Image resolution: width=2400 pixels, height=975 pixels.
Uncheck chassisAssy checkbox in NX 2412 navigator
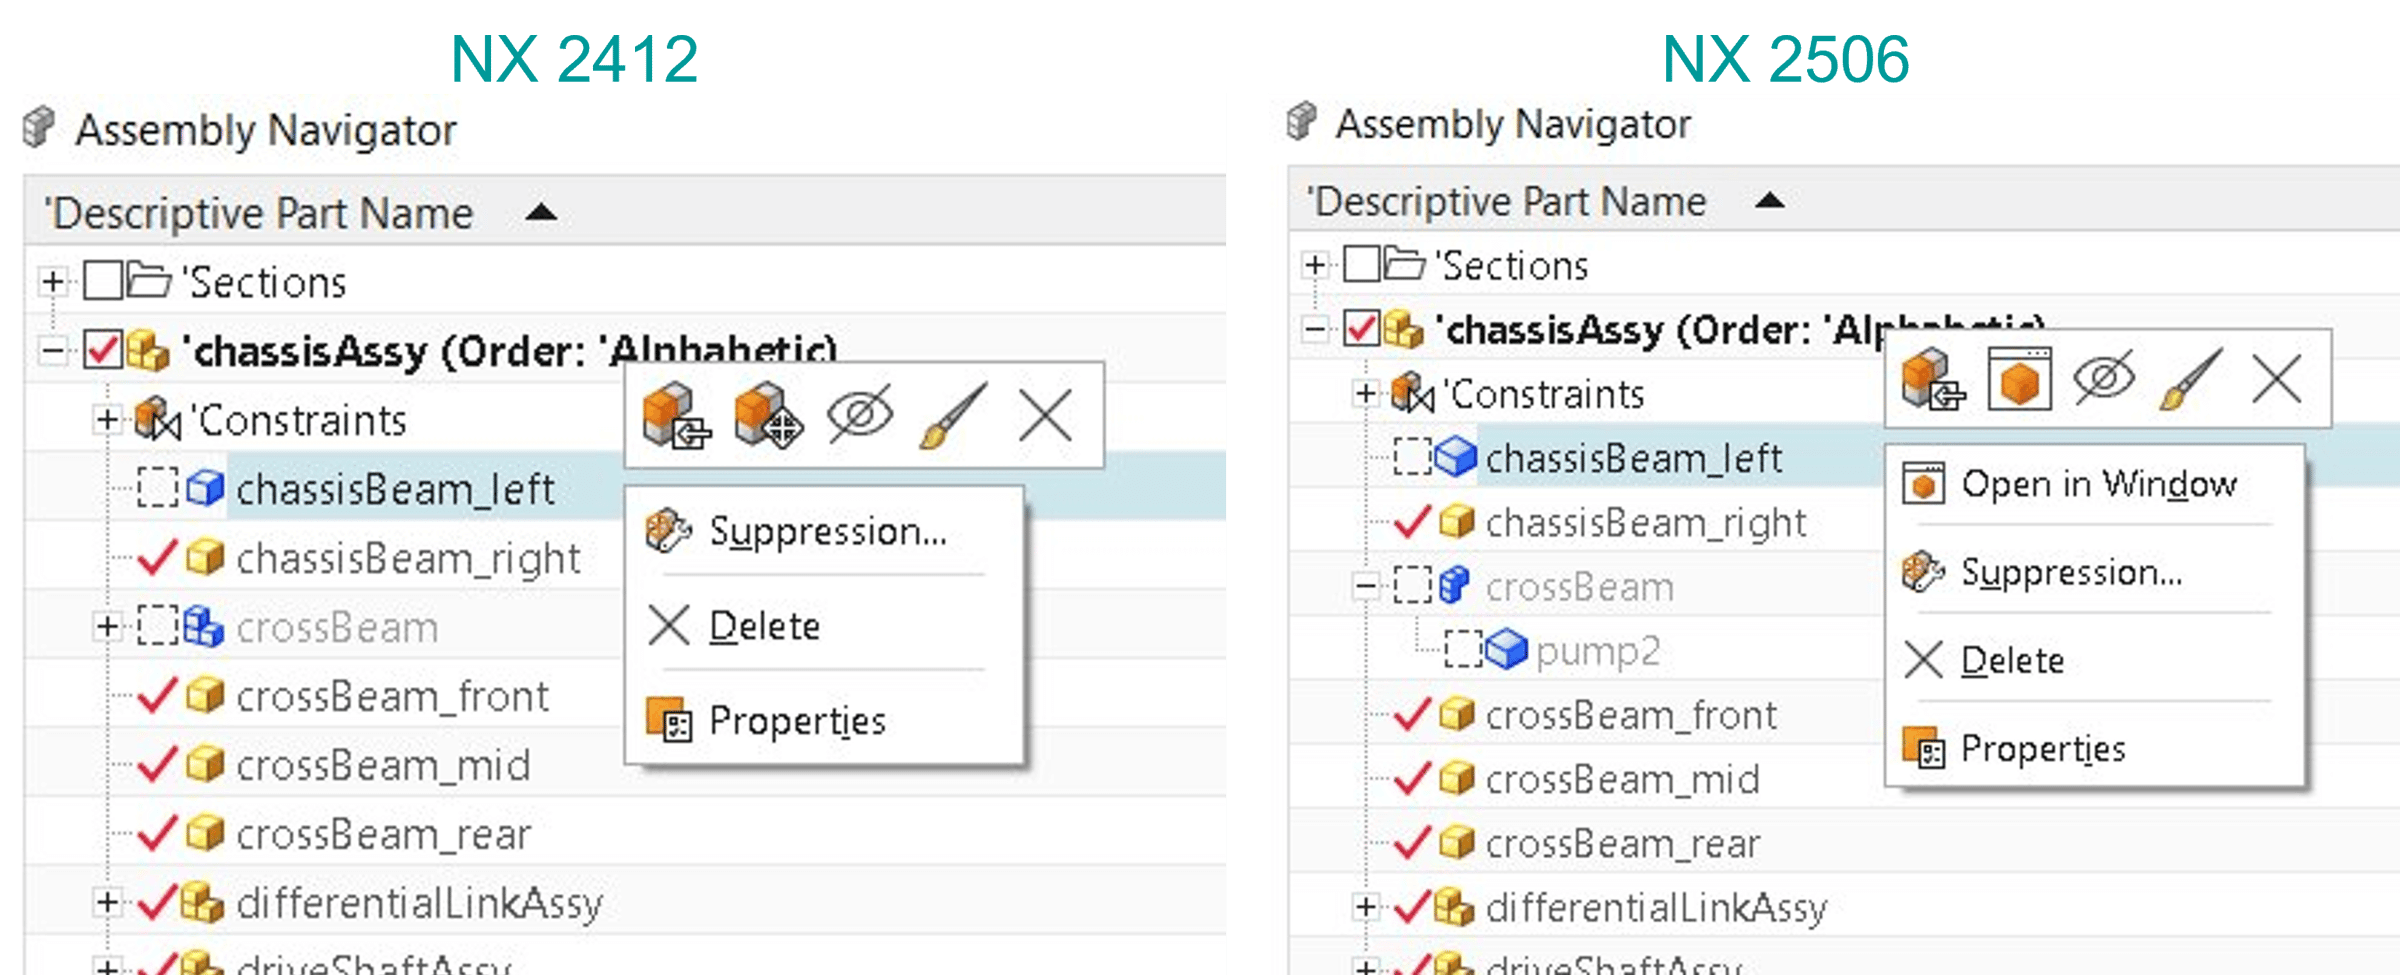[103, 350]
